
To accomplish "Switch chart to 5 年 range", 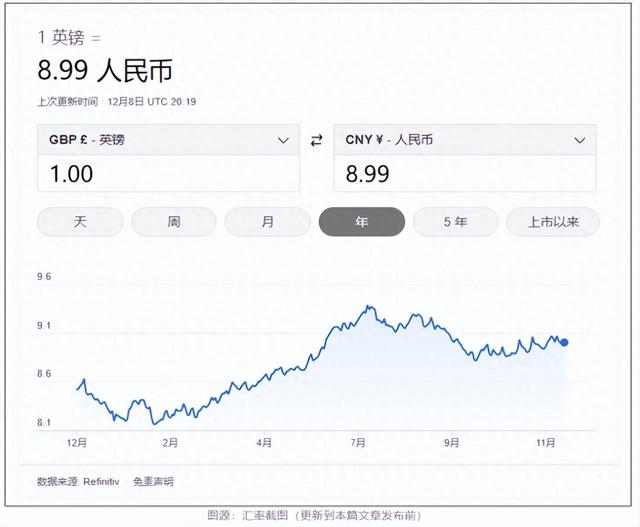I will [455, 222].
